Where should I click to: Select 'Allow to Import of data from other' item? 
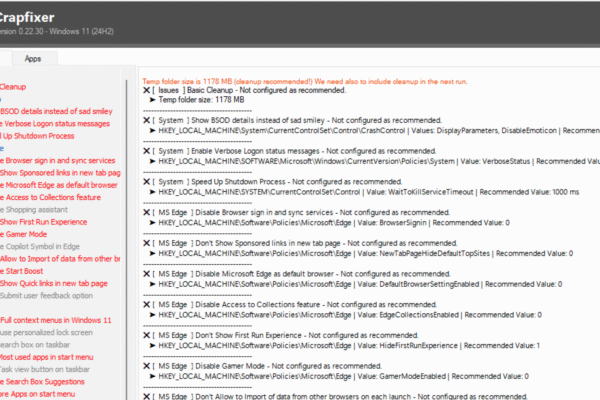coord(60,259)
